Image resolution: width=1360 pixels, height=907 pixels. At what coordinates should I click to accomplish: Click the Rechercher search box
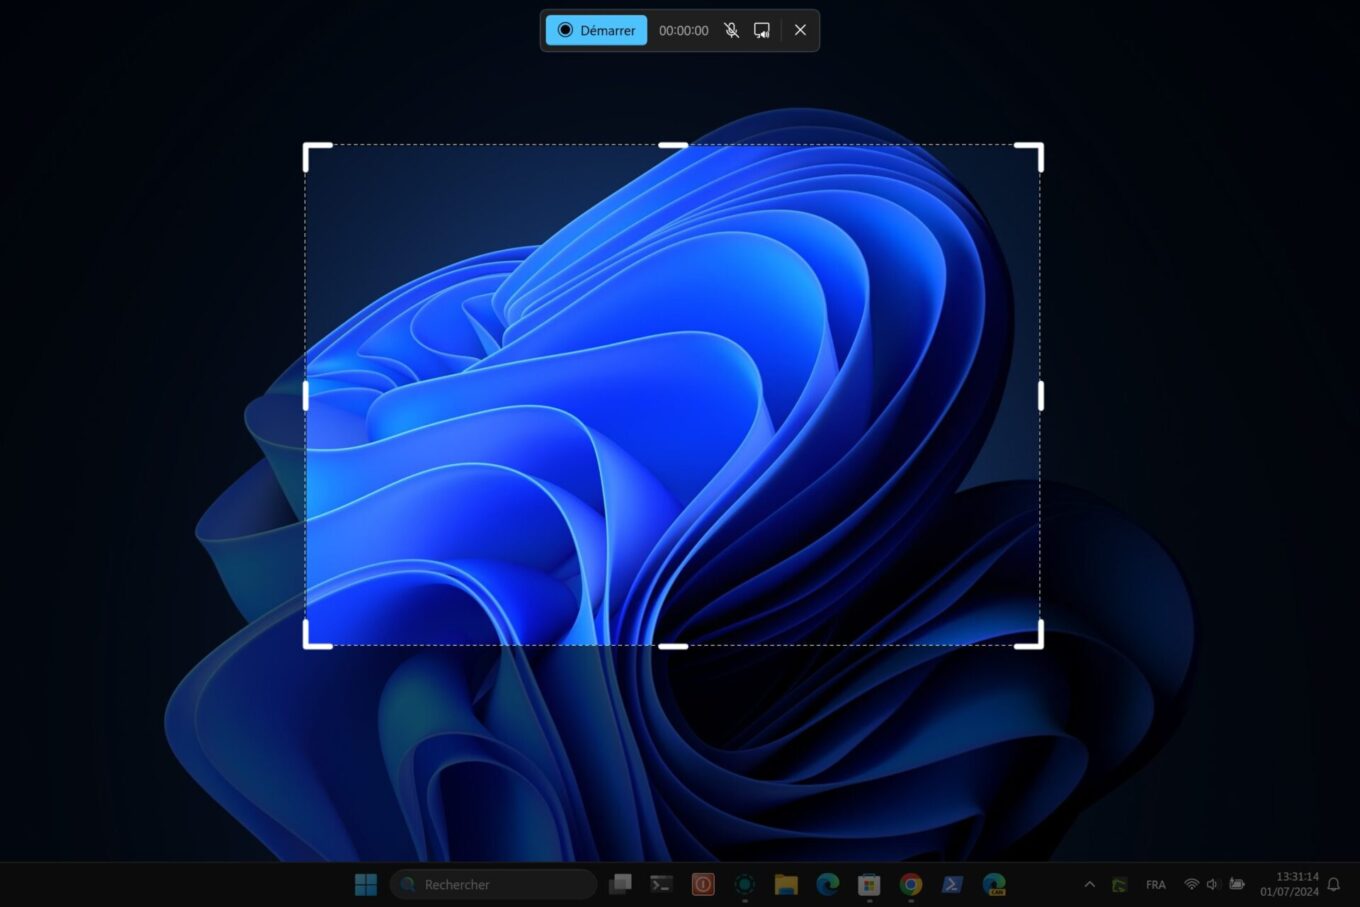point(493,884)
